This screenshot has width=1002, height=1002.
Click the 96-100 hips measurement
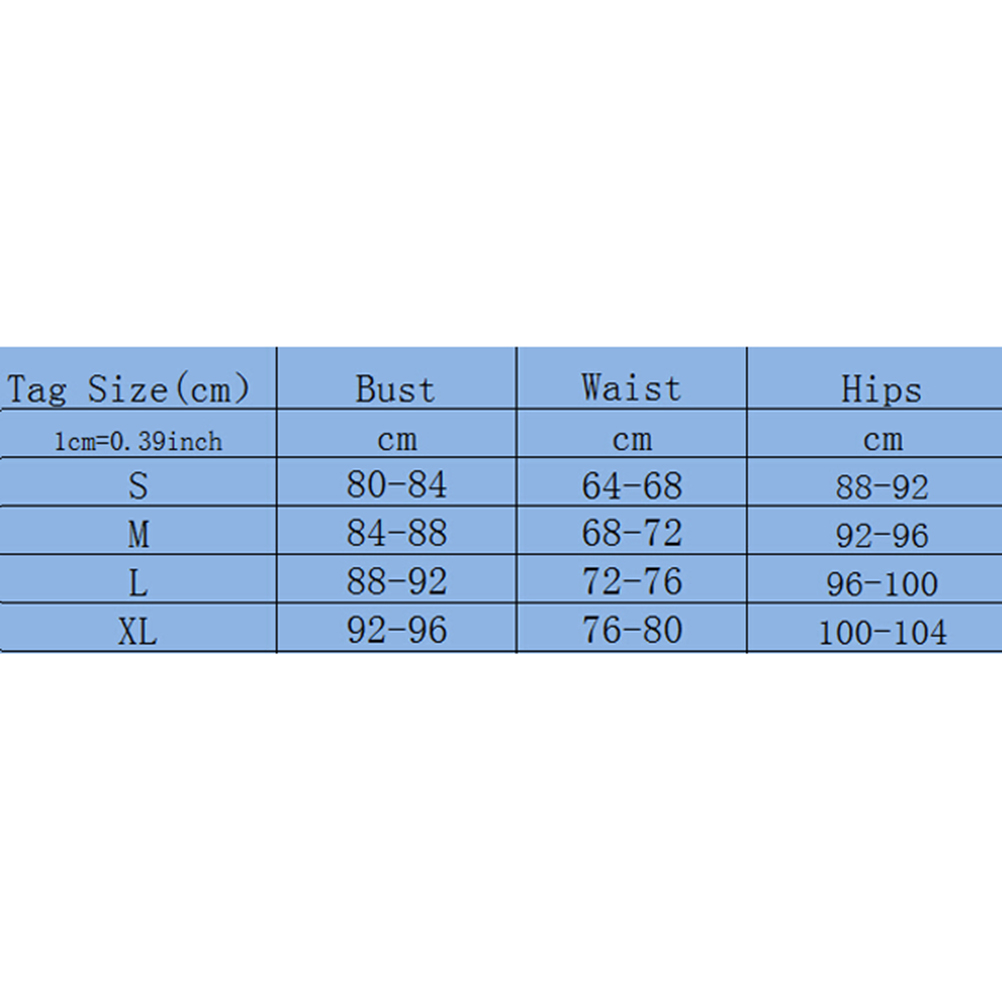pyautogui.click(x=881, y=584)
